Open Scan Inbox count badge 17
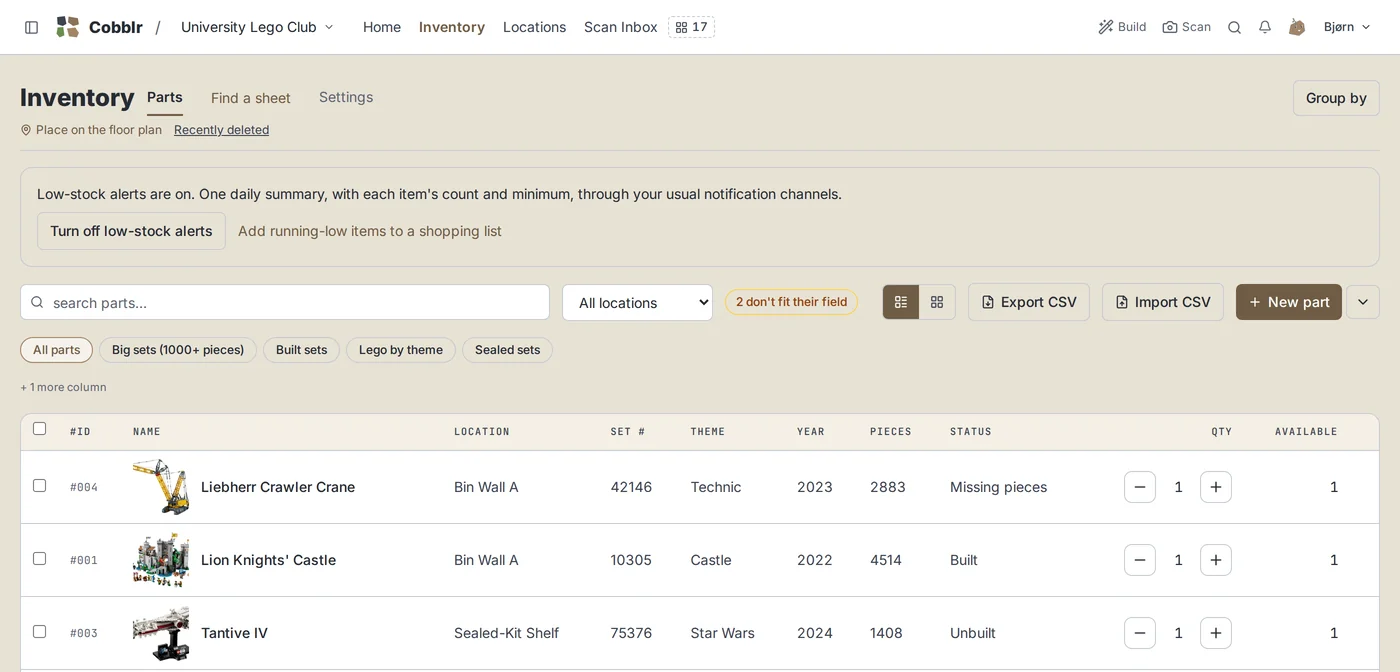This screenshot has width=1400, height=672. coord(691,27)
